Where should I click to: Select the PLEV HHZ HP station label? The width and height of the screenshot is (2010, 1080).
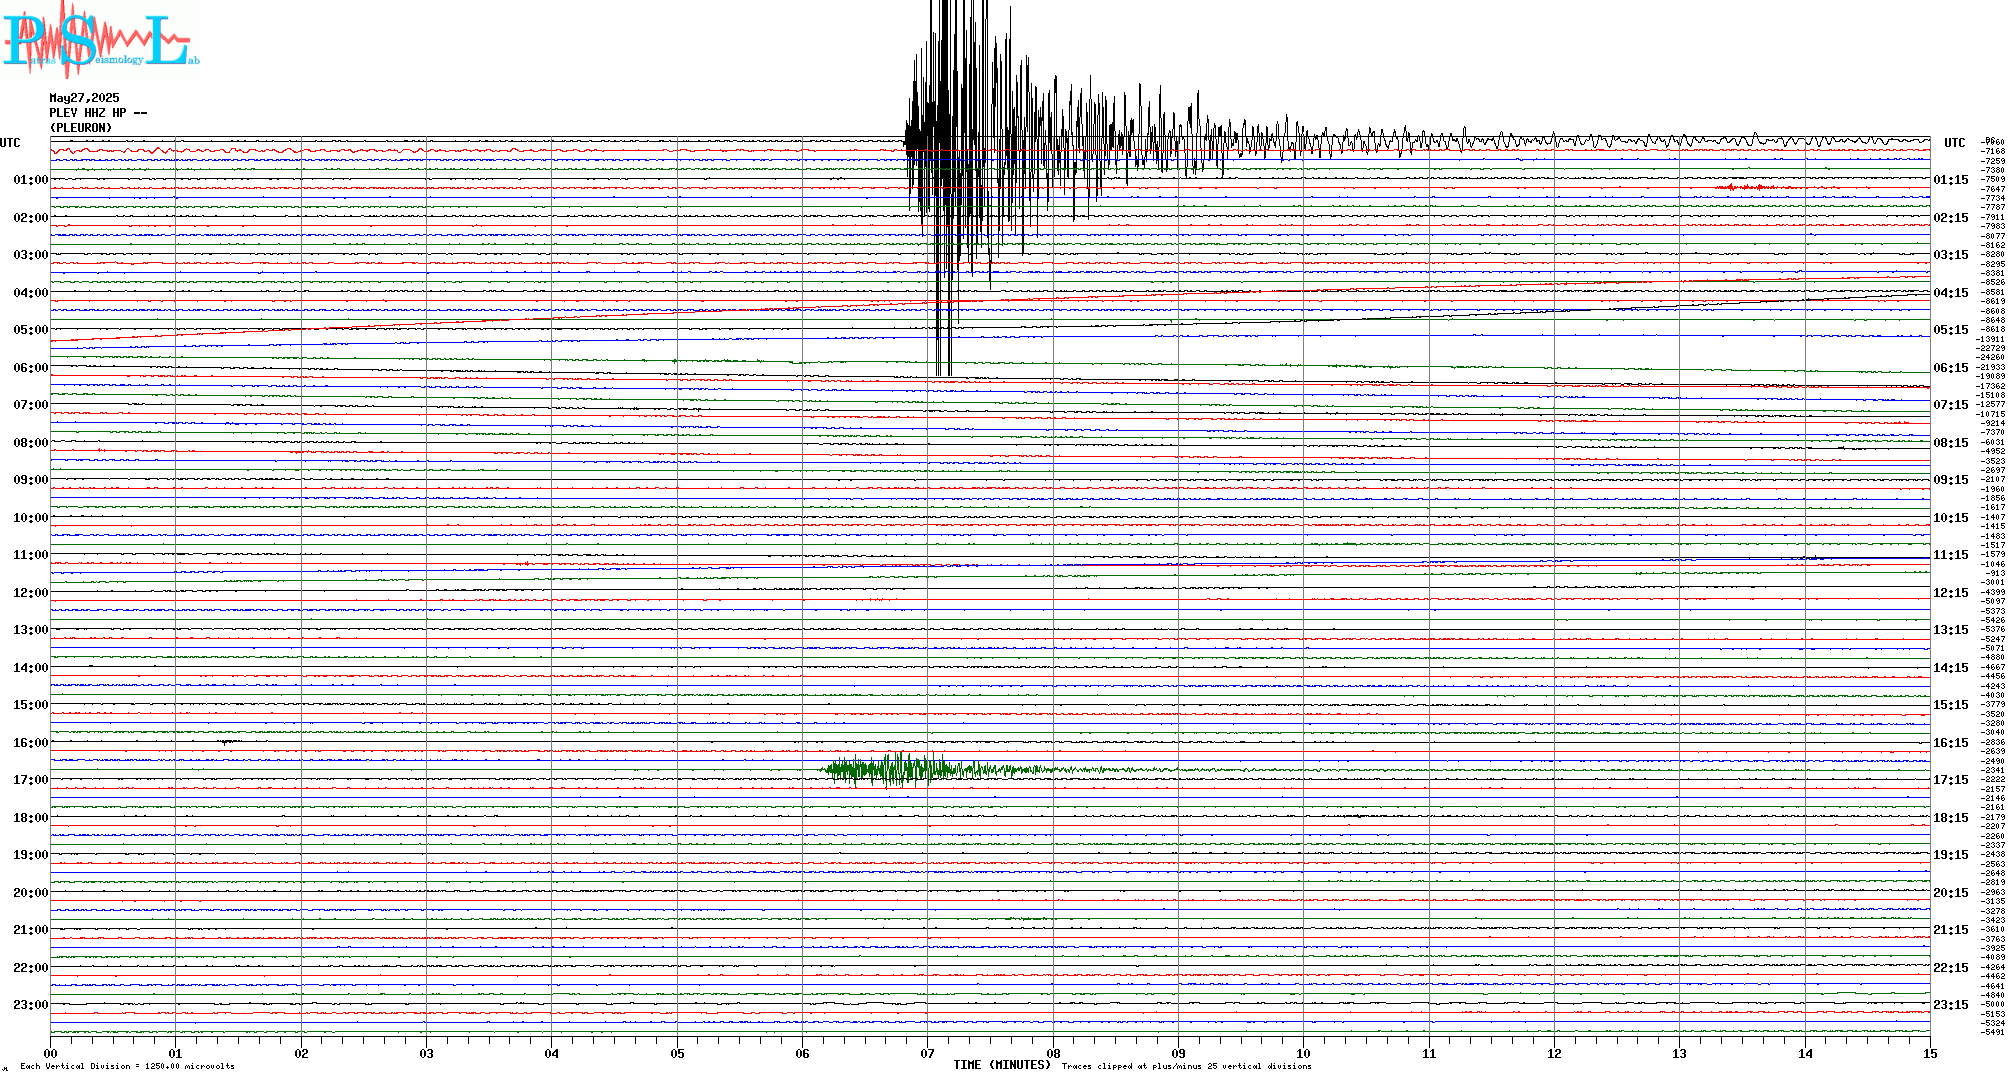click(x=98, y=113)
